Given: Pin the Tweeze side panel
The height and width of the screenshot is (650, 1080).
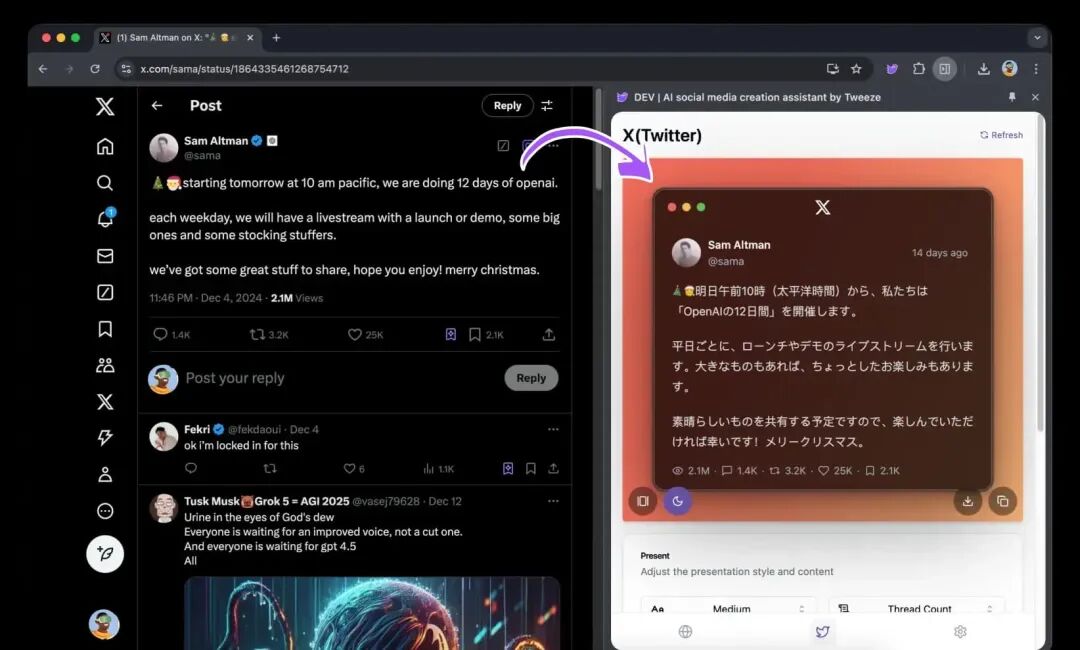Looking at the screenshot, I should (x=1012, y=97).
